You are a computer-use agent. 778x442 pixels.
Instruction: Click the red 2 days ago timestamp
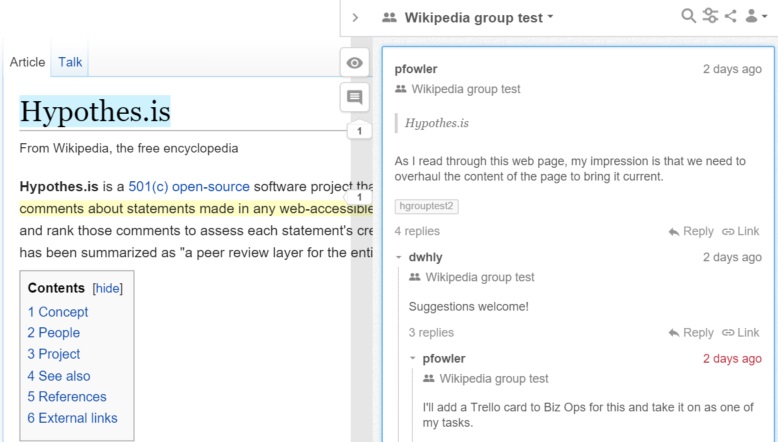(732, 359)
